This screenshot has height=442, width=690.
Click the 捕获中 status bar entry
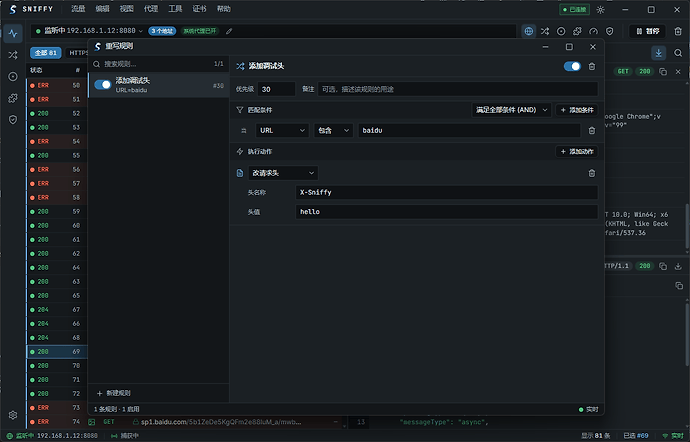point(125,436)
